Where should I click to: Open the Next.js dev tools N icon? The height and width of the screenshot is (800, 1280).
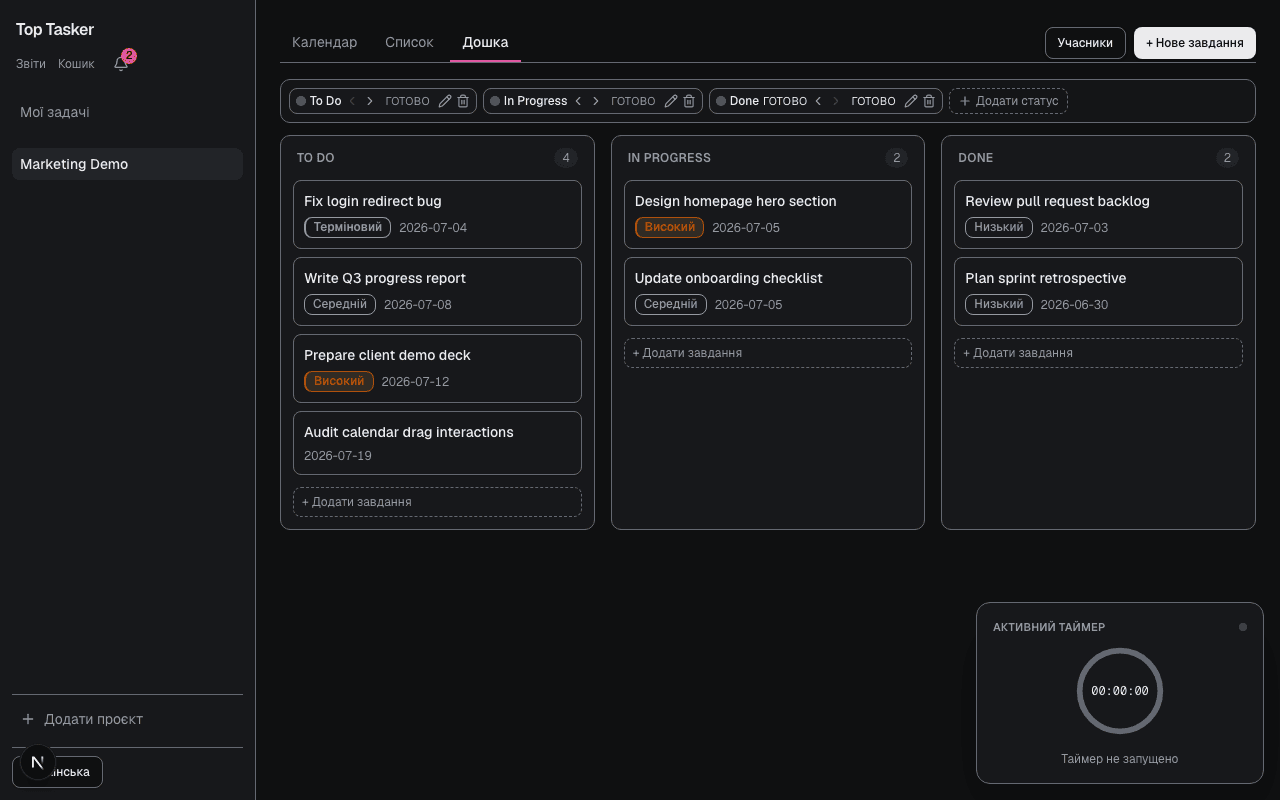[38, 762]
